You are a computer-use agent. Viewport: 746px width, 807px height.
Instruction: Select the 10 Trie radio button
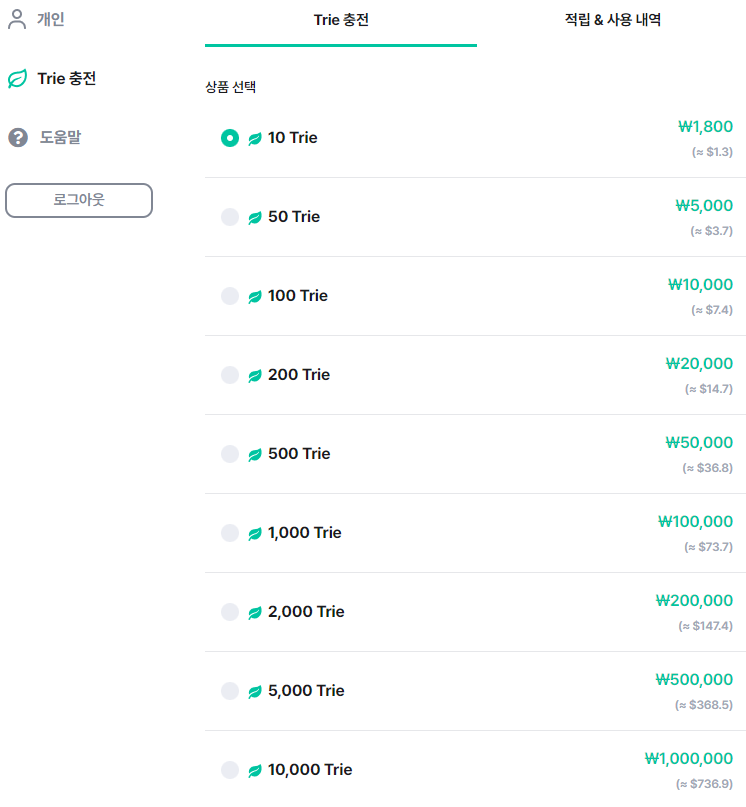(x=230, y=138)
